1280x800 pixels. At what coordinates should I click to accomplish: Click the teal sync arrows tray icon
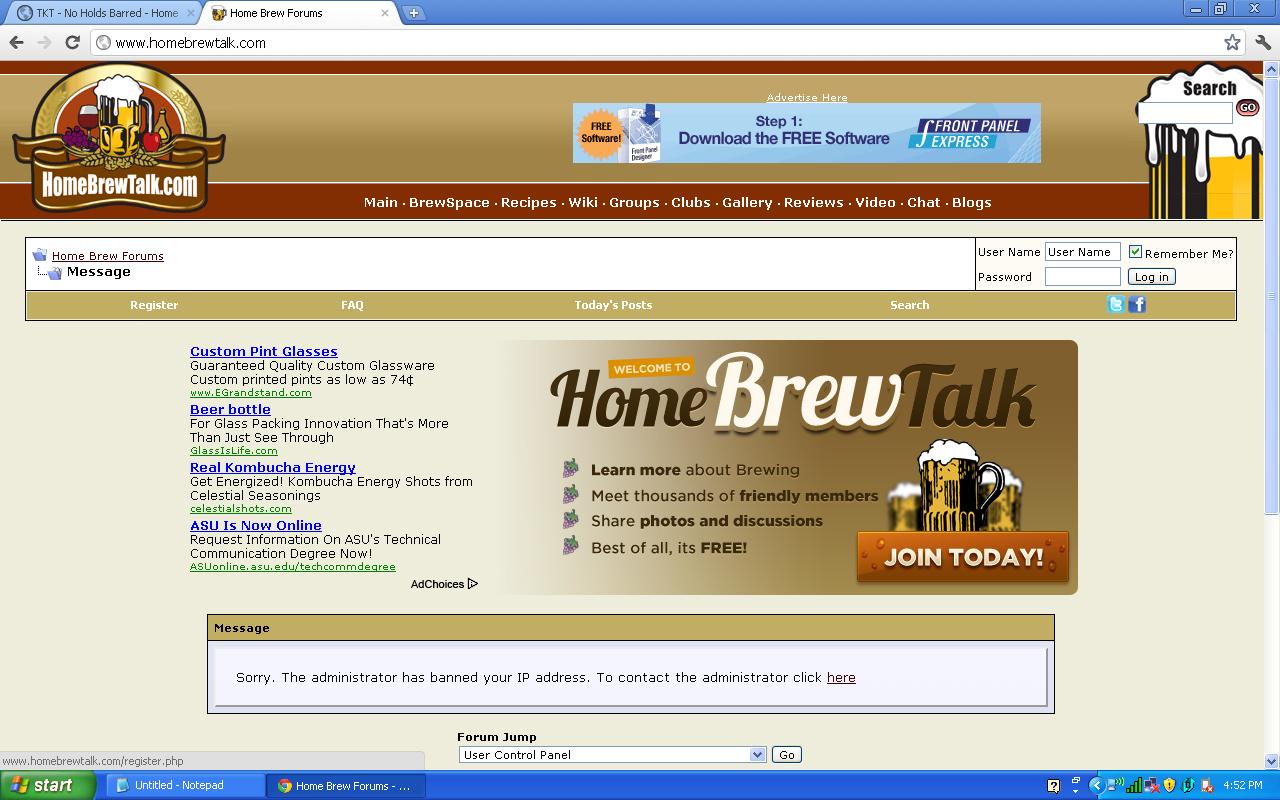click(x=1188, y=786)
